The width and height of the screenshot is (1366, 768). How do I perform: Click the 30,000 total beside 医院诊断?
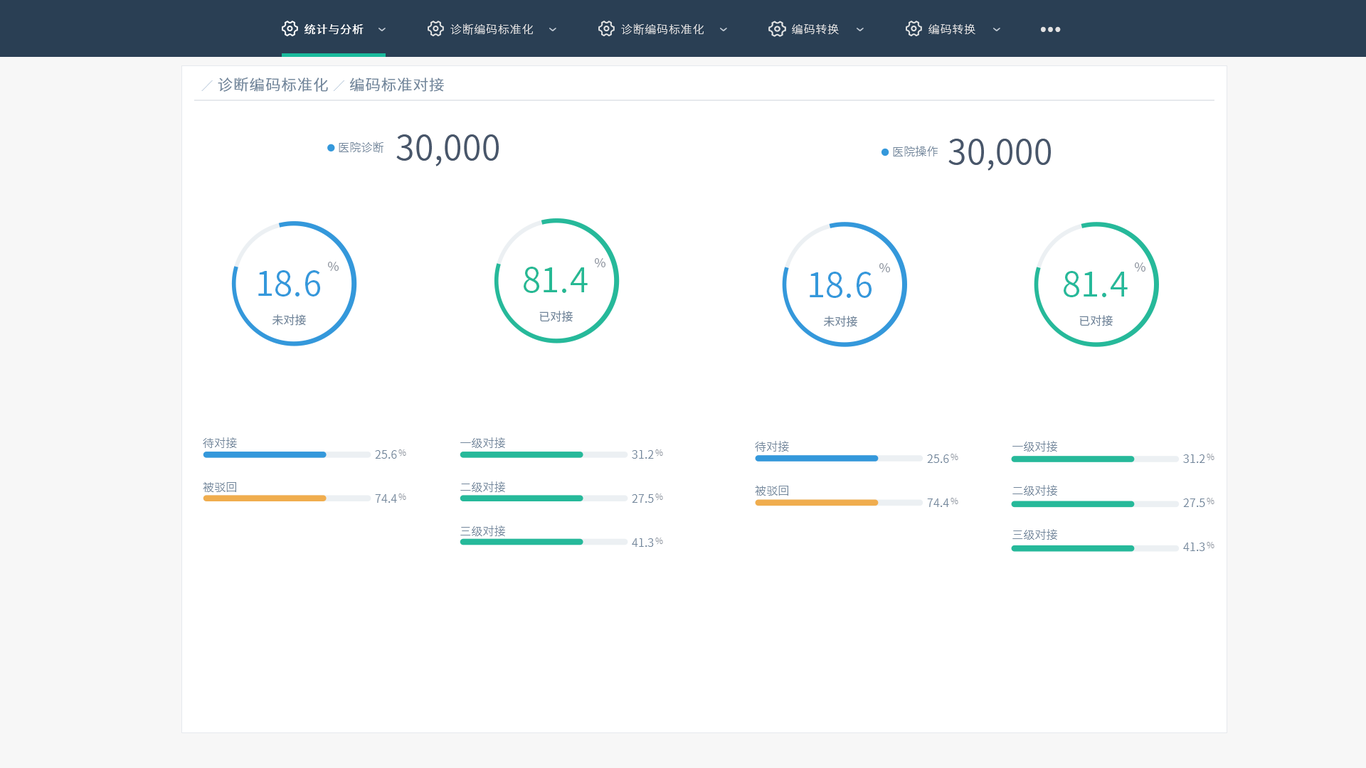coord(448,148)
